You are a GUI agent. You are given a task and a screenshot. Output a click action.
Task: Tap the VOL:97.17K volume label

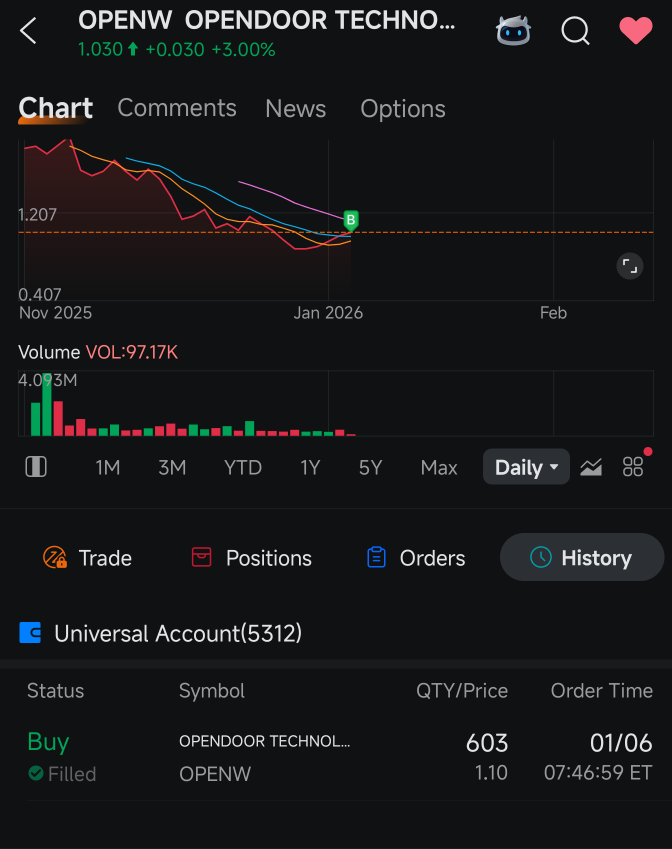tap(132, 352)
